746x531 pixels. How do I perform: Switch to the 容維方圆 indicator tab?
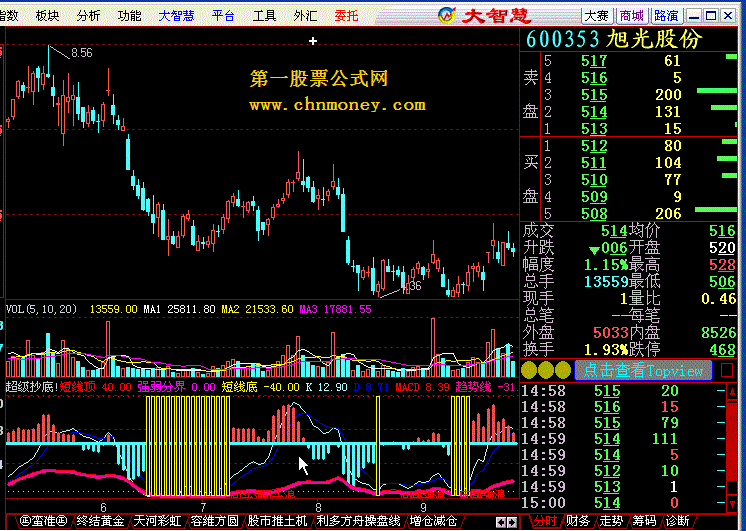[x=215, y=521]
